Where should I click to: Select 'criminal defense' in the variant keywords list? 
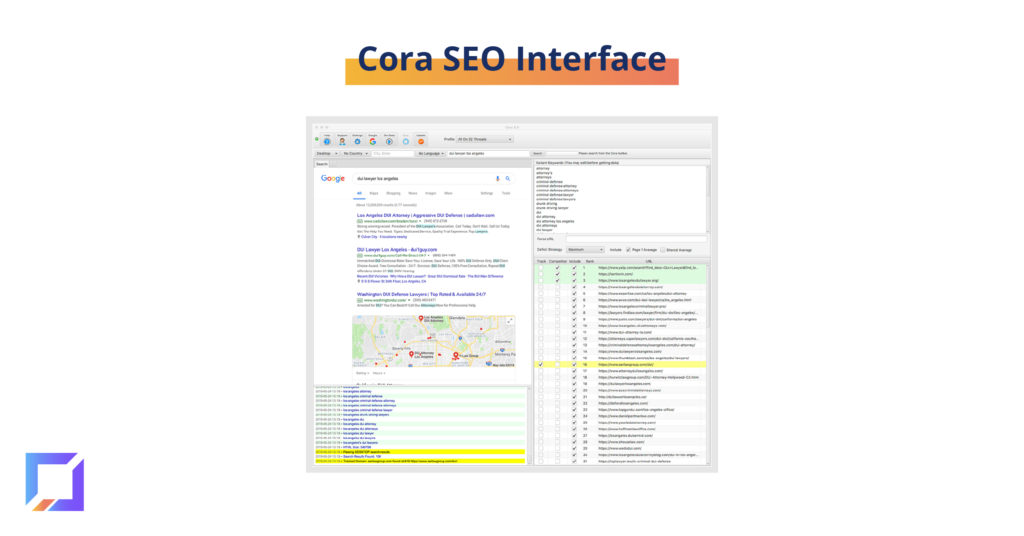click(549, 181)
